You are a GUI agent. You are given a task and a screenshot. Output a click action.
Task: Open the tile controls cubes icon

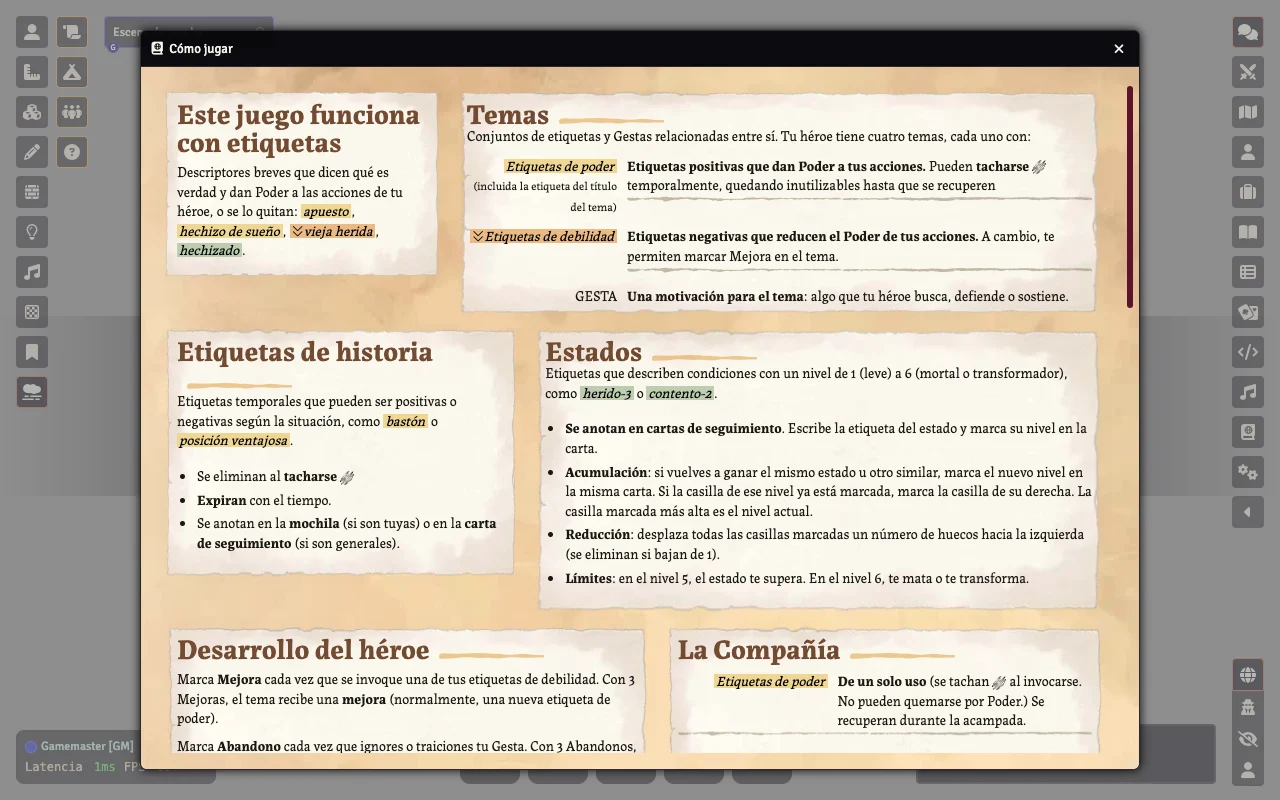click(x=32, y=112)
